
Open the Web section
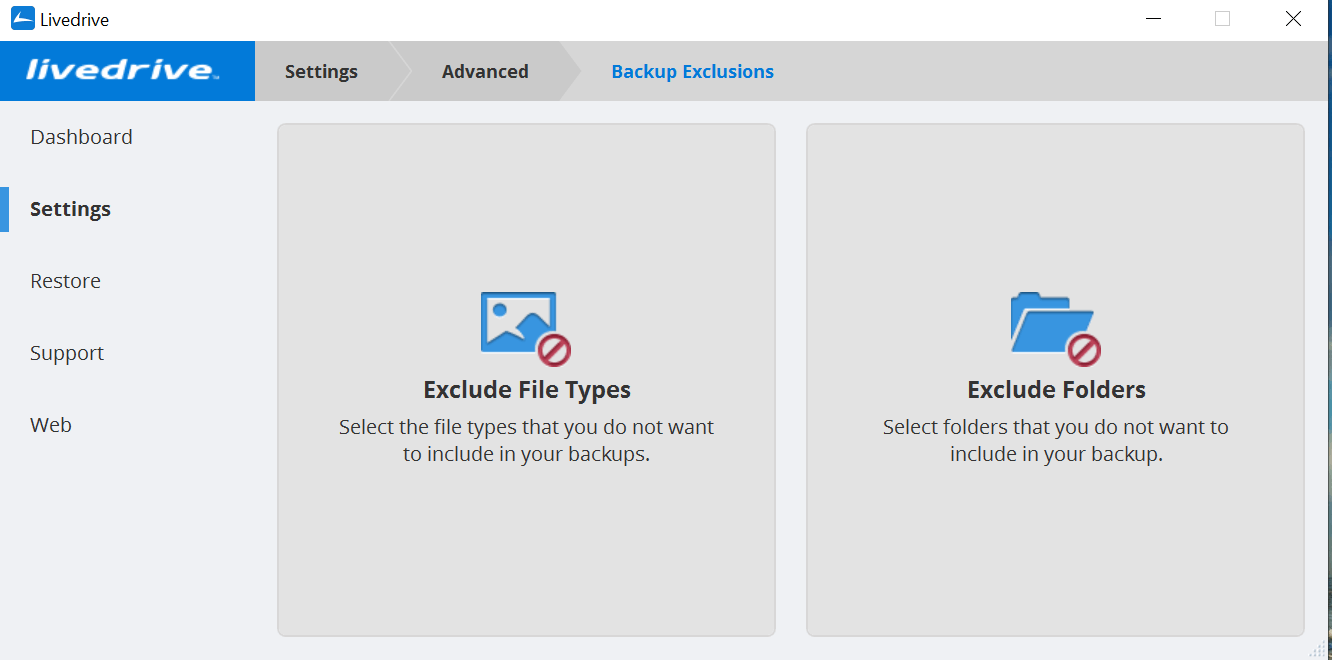[x=50, y=424]
